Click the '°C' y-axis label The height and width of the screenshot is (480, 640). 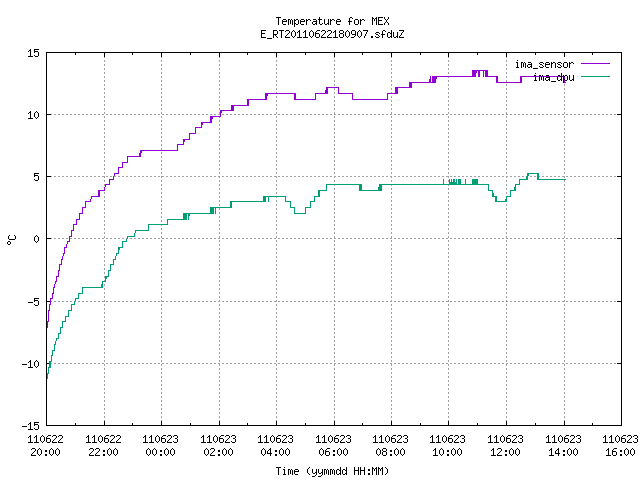pyautogui.click(x=11, y=240)
